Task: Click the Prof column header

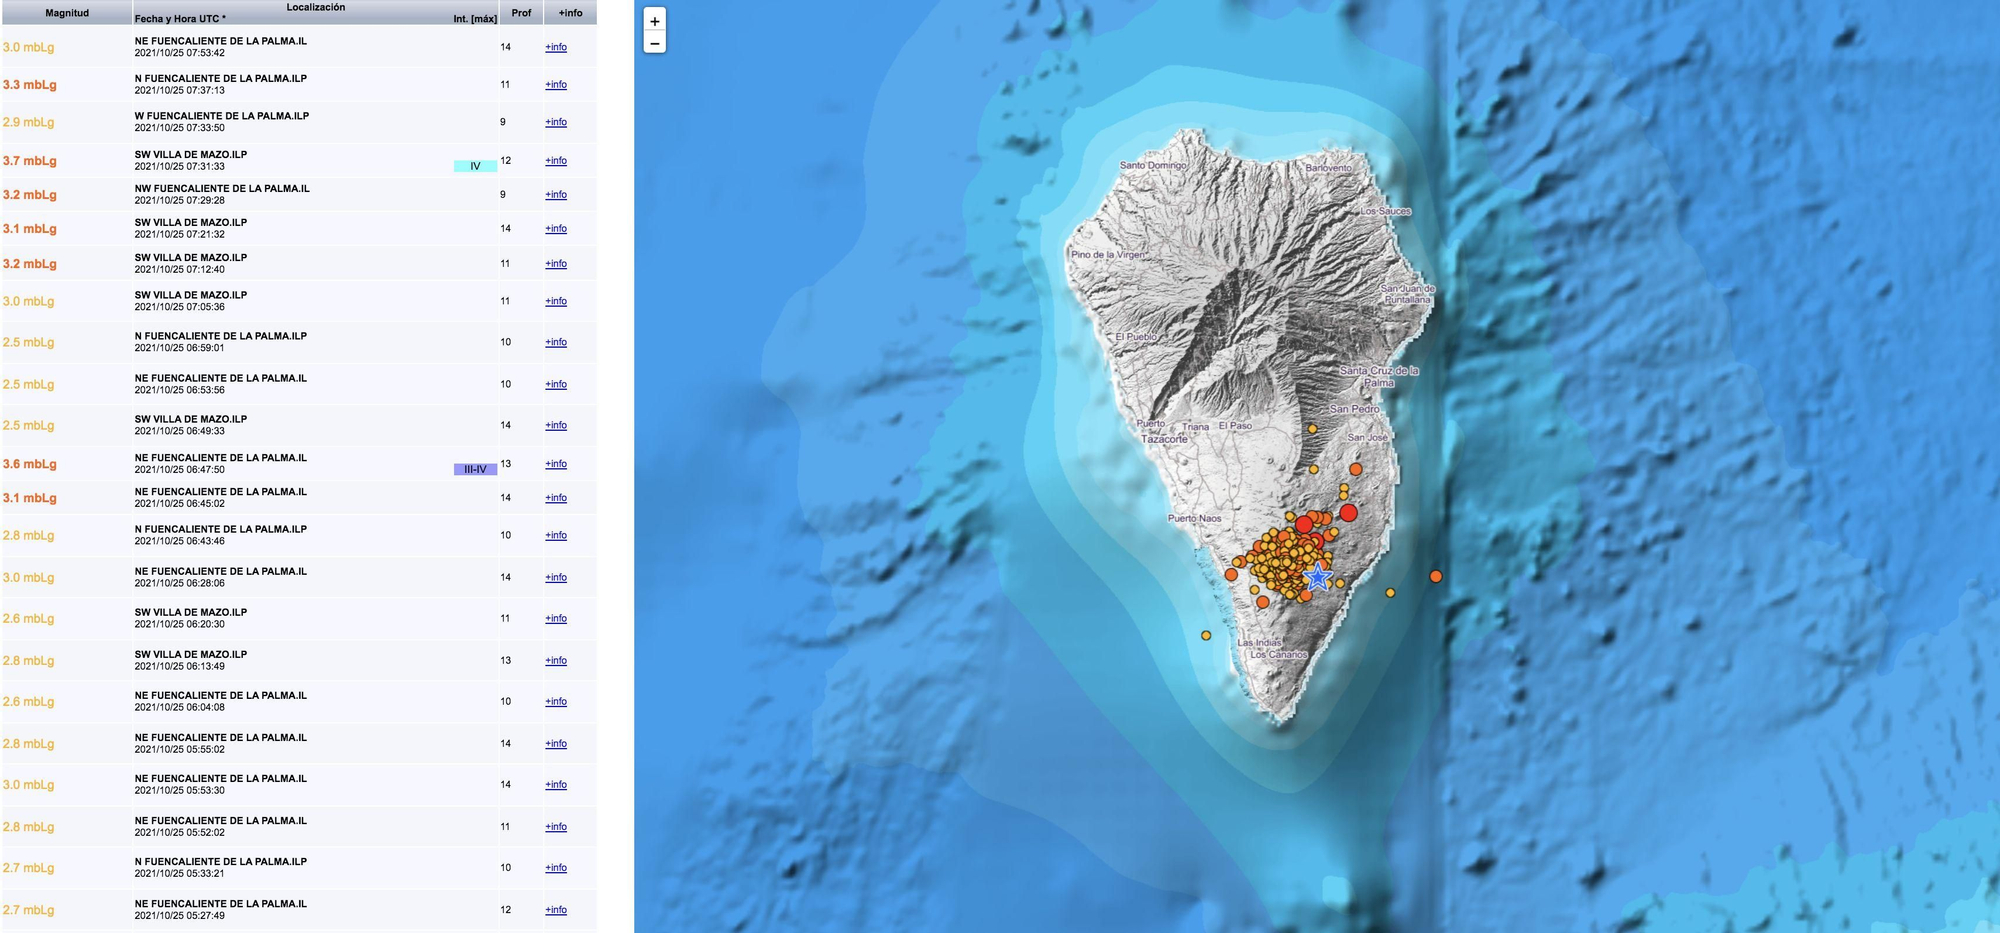Action: (x=520, y=13)
